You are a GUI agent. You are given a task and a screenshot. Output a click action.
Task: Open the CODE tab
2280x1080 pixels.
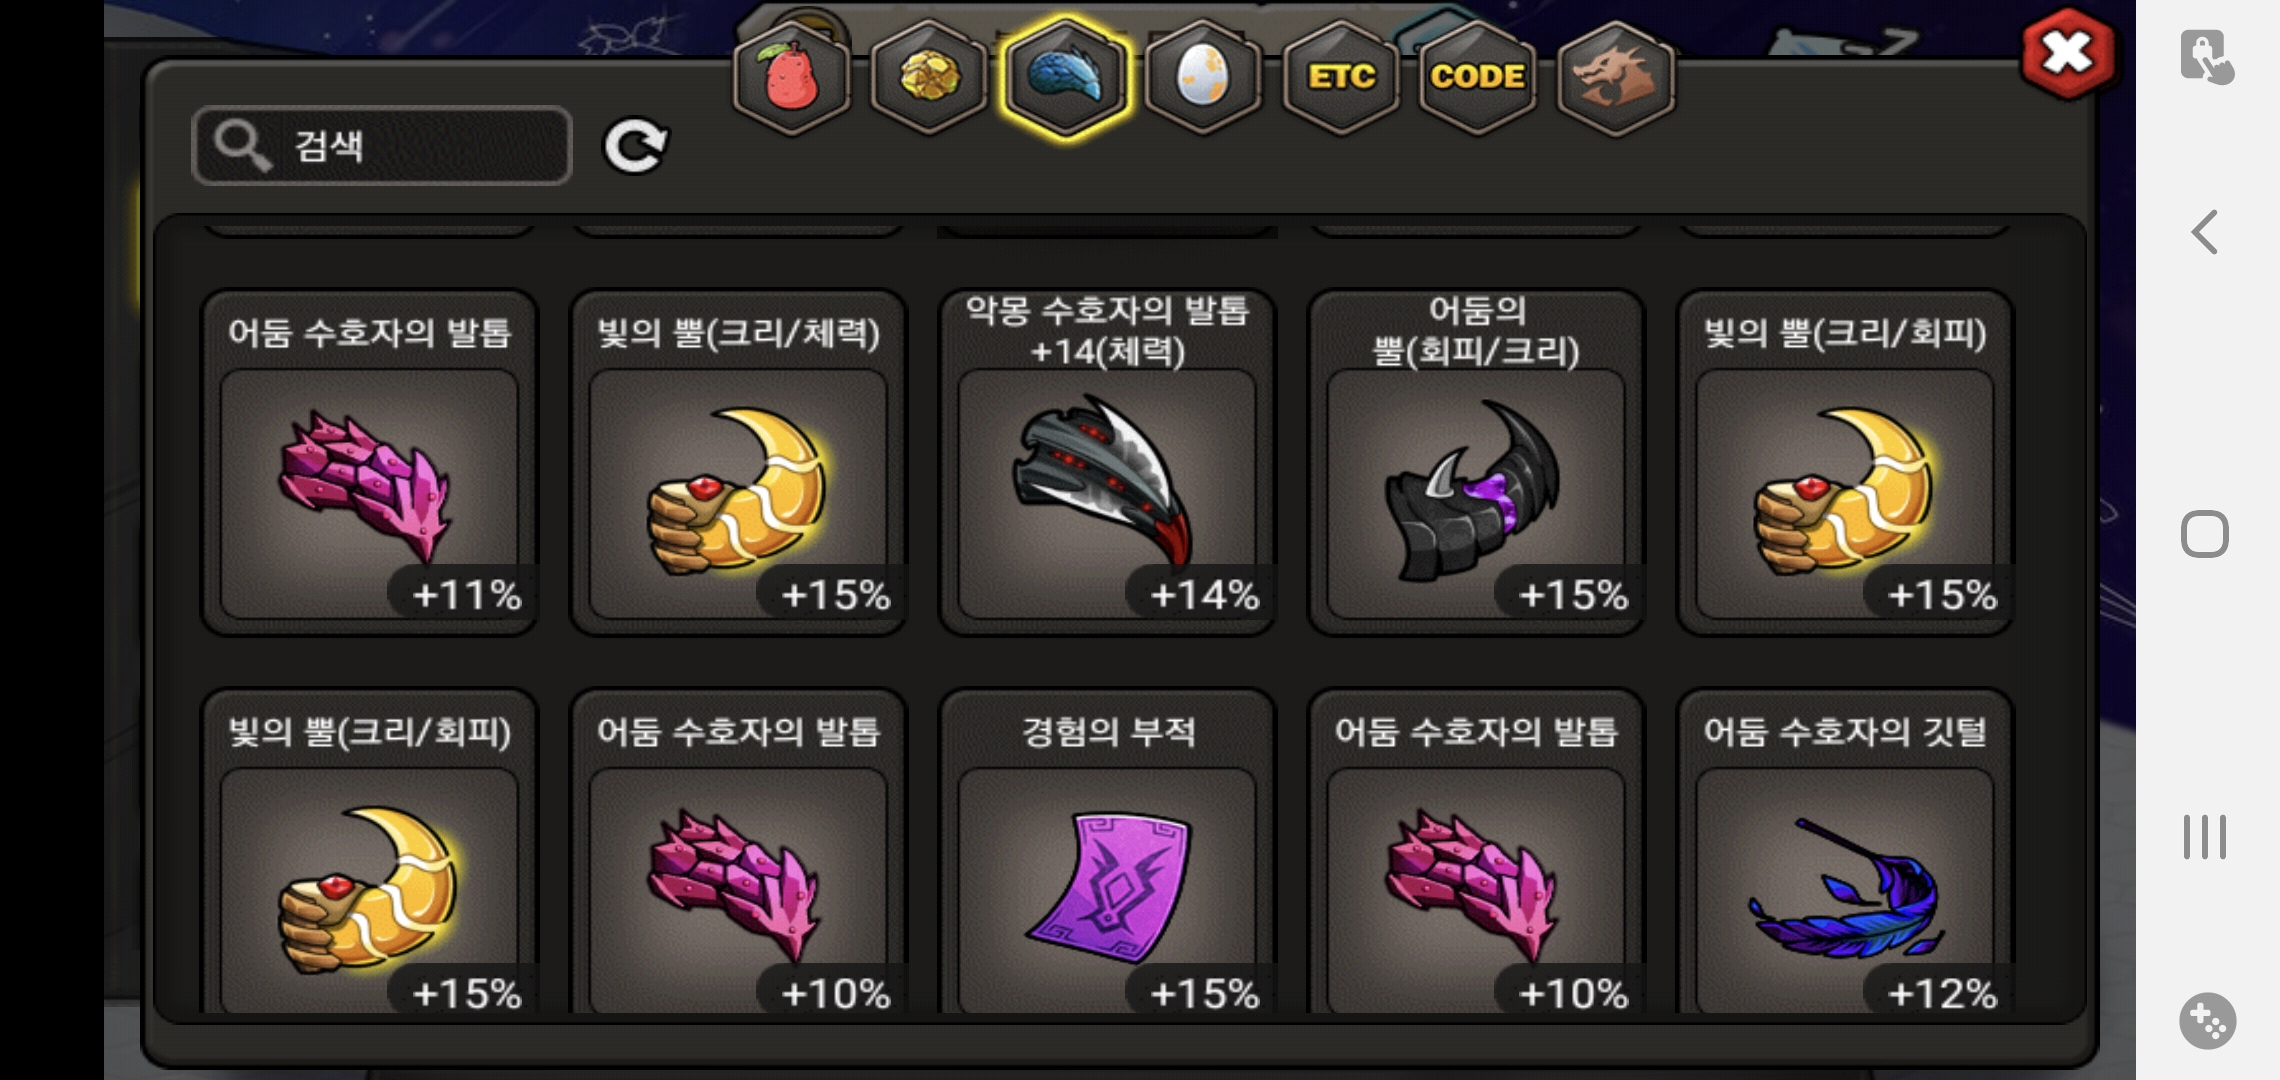point(1478,77)
